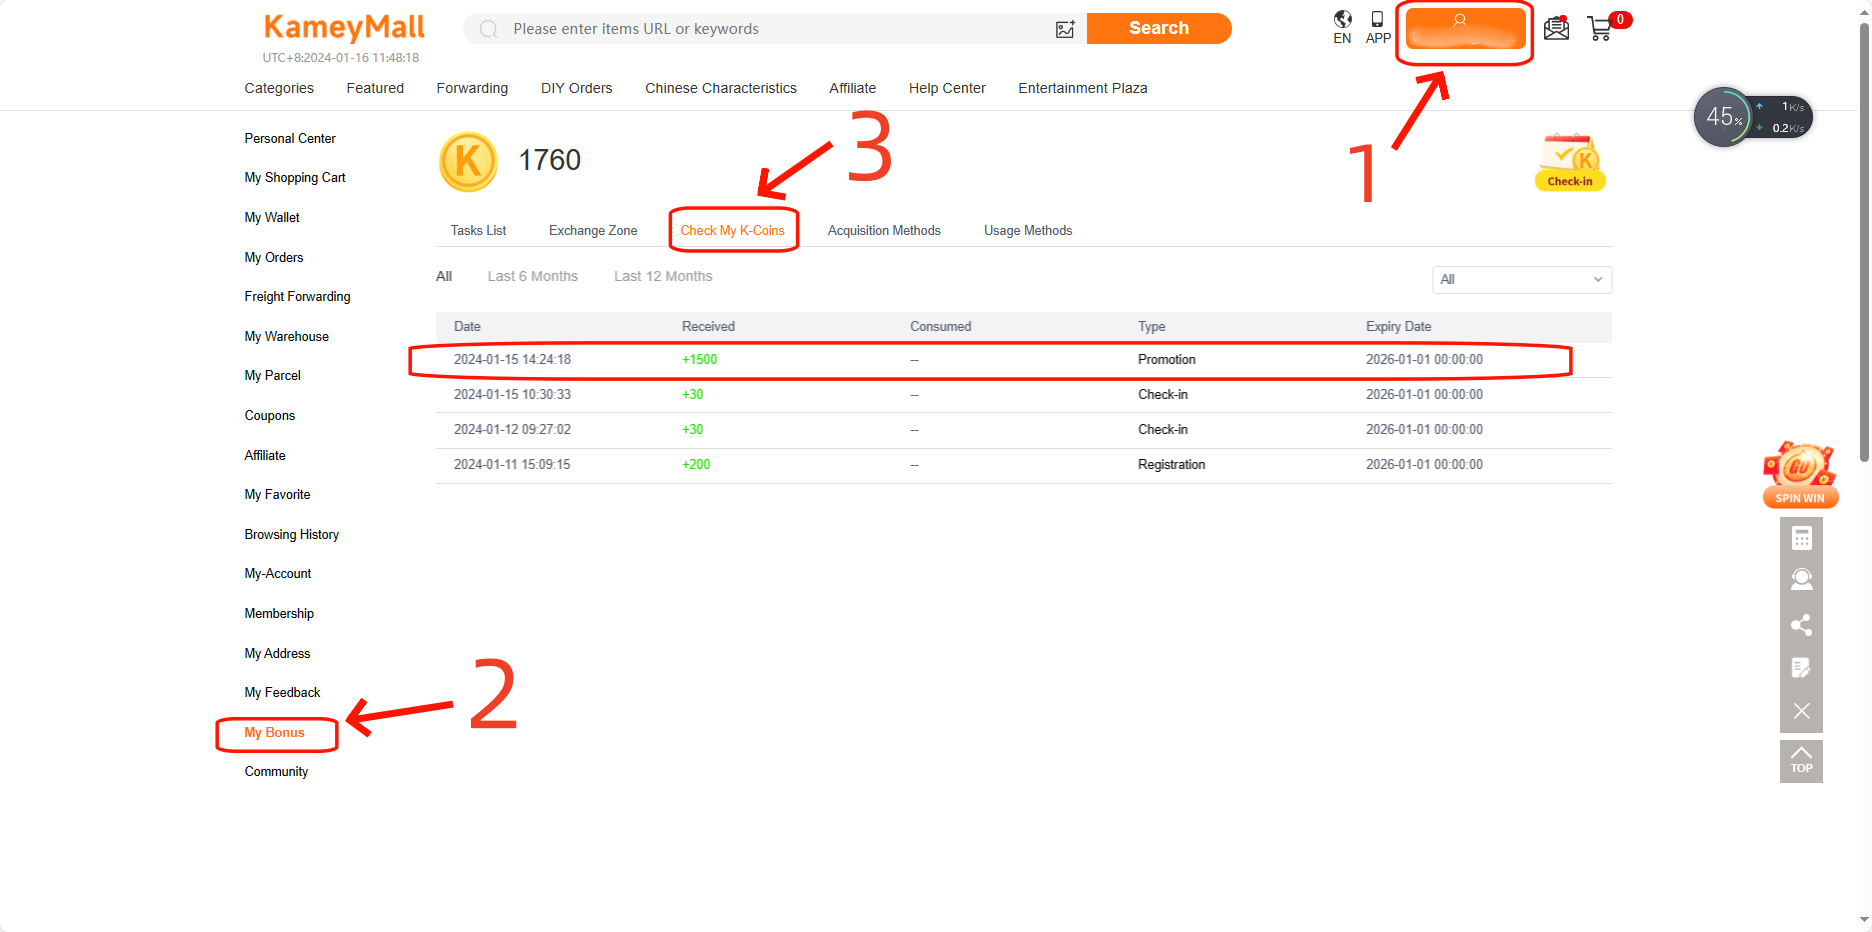Open Browsing History sidebar link
This screenshot has width=1872, height=932.
(292, 535)
